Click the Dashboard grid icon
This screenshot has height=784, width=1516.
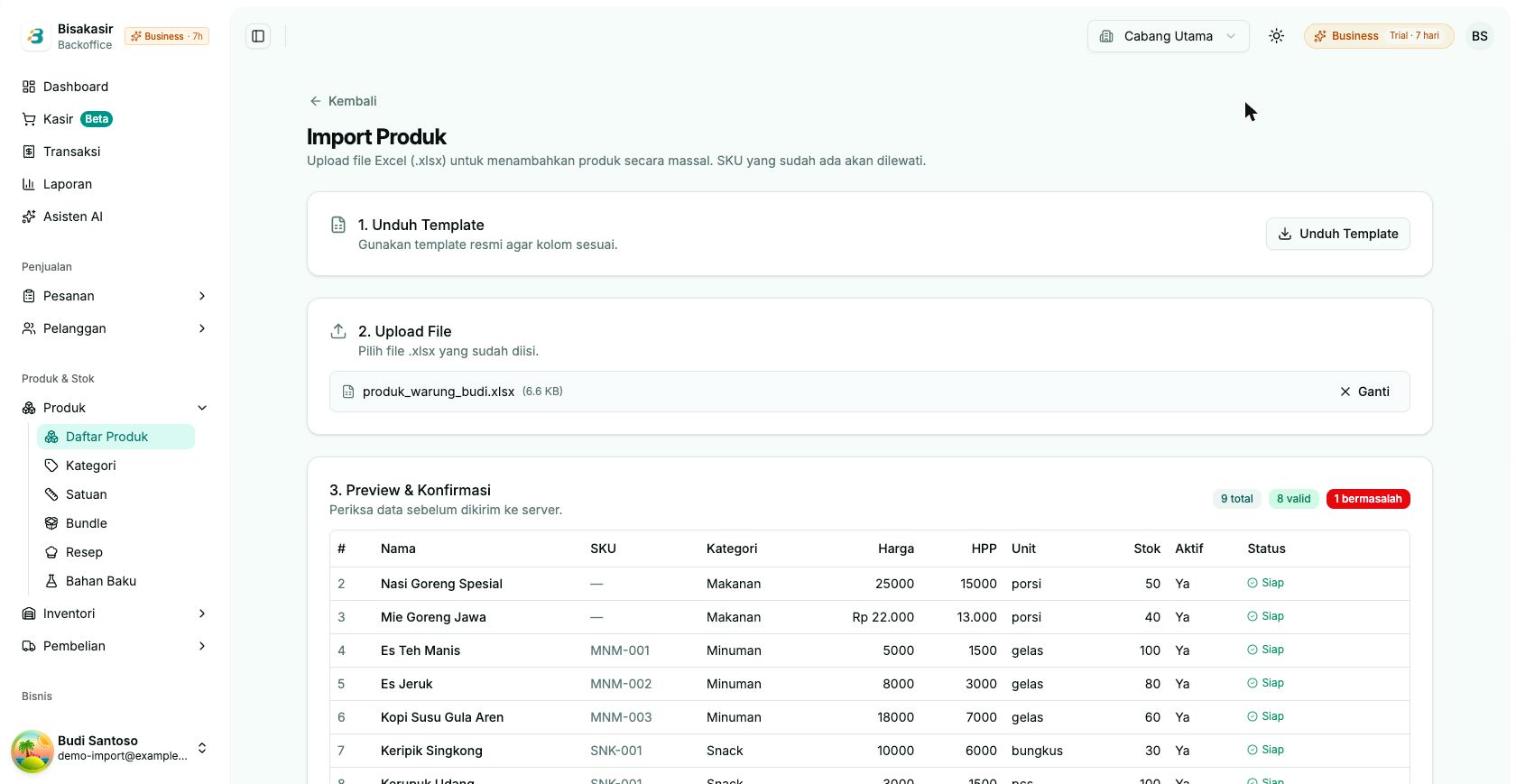click(29, 87)
